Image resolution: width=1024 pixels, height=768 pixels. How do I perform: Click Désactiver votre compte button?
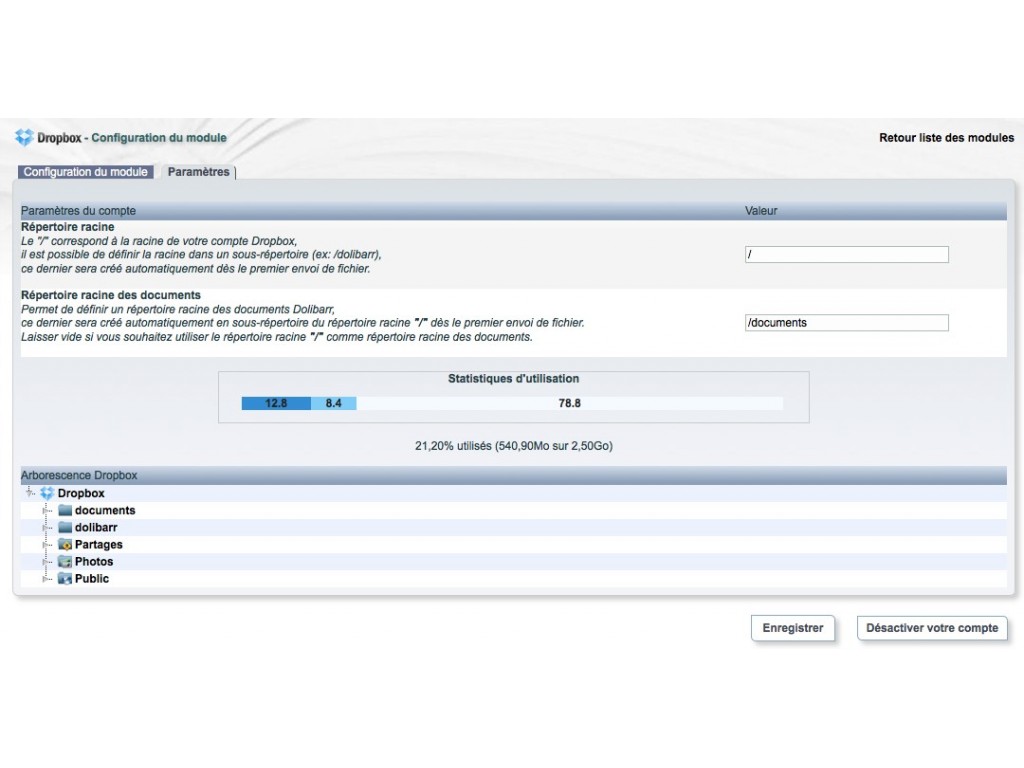click(932, 628)
